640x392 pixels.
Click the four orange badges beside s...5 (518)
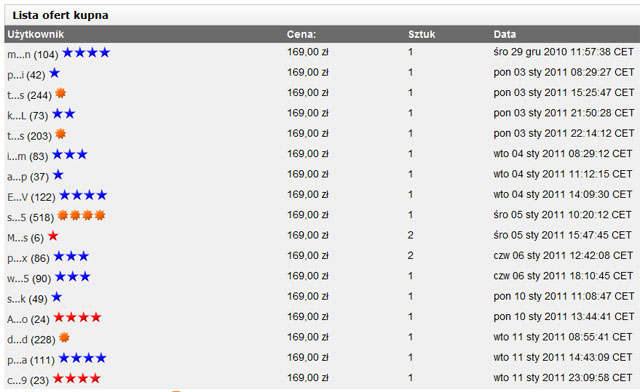tap(81, 215)
